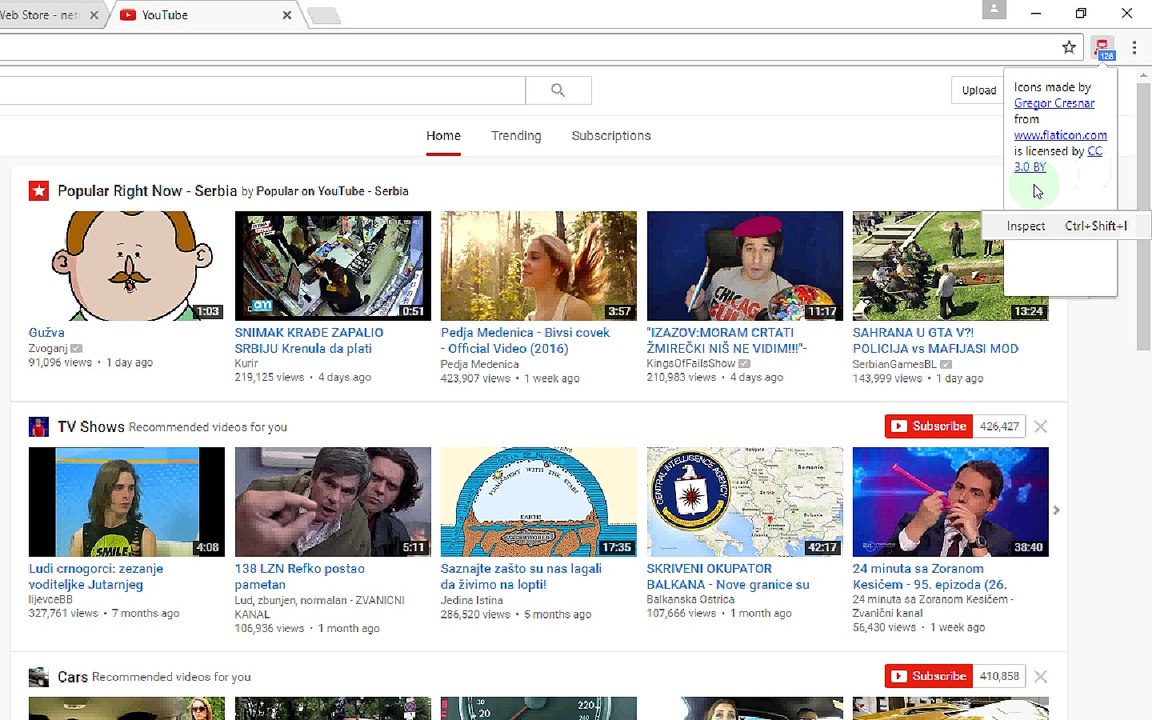
Task: Open the Gužva video thumbnail
Action: coord(126,266)
